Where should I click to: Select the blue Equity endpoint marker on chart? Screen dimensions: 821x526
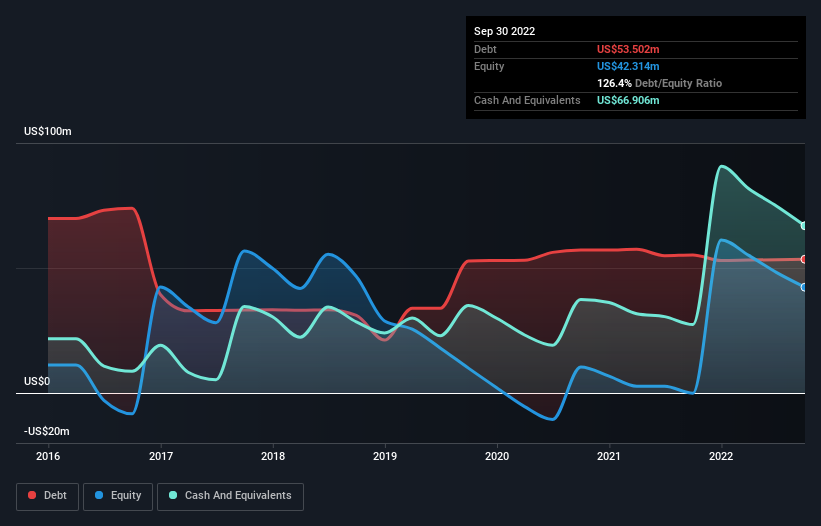pos(804,287)
